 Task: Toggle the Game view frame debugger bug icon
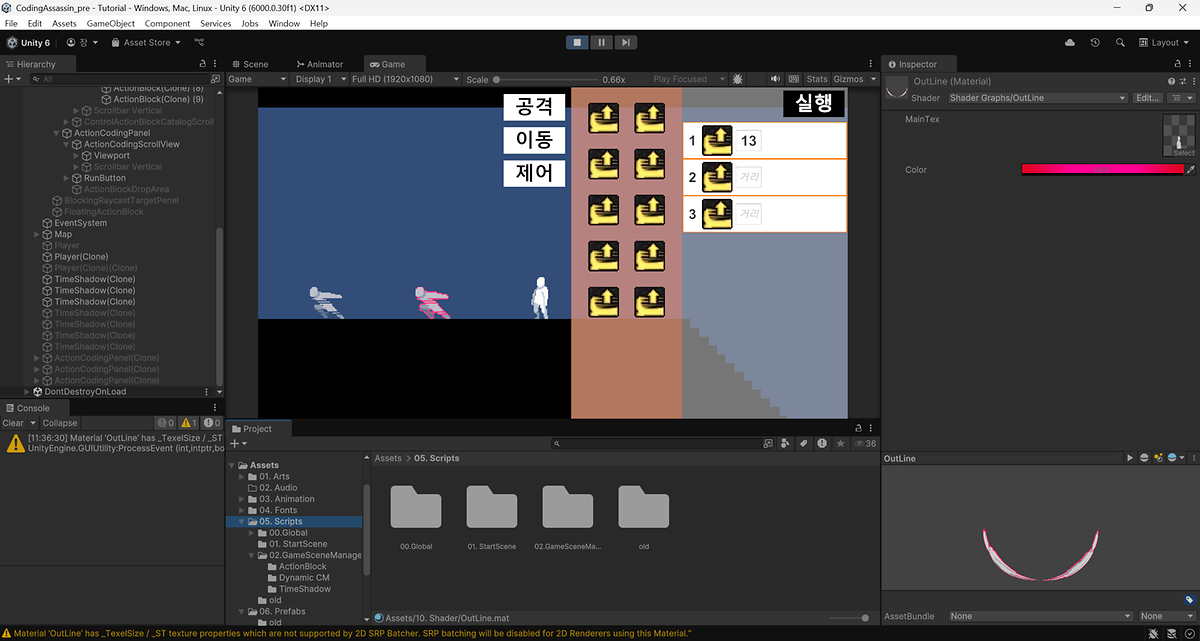[738, 79]
